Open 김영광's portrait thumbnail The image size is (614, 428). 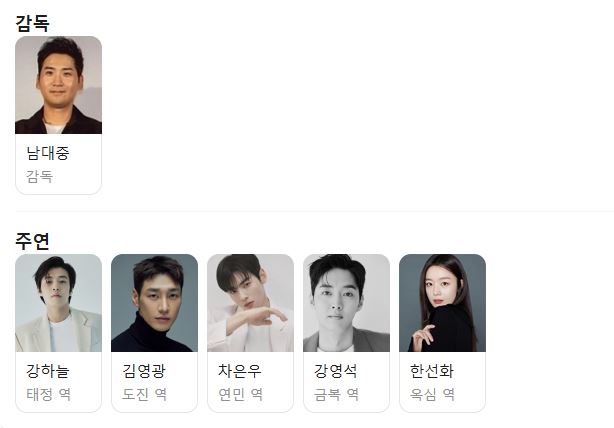point(154,303)
